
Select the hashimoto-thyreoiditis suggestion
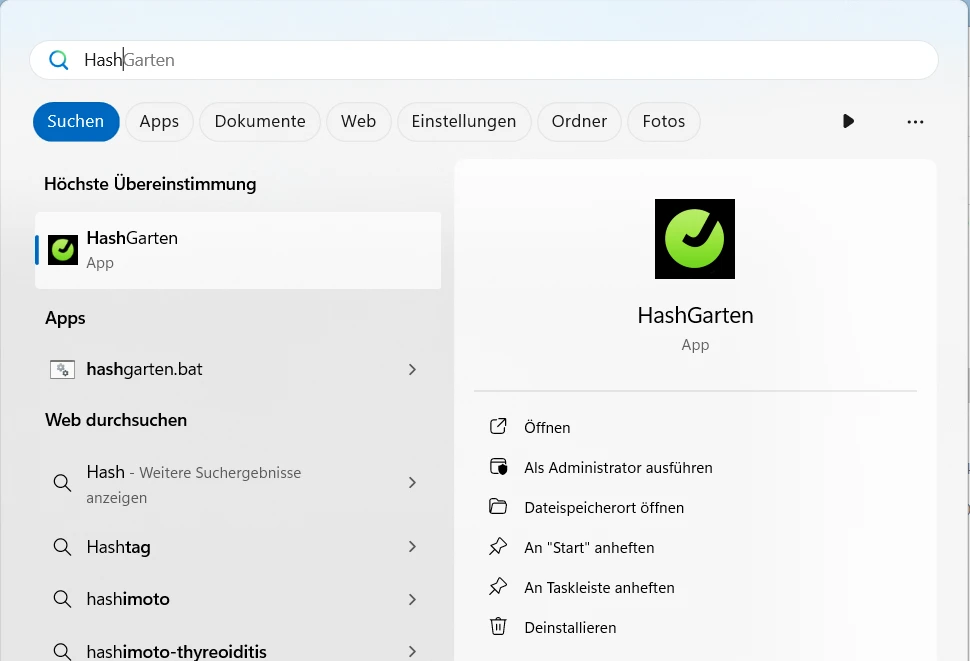point(238,651)
